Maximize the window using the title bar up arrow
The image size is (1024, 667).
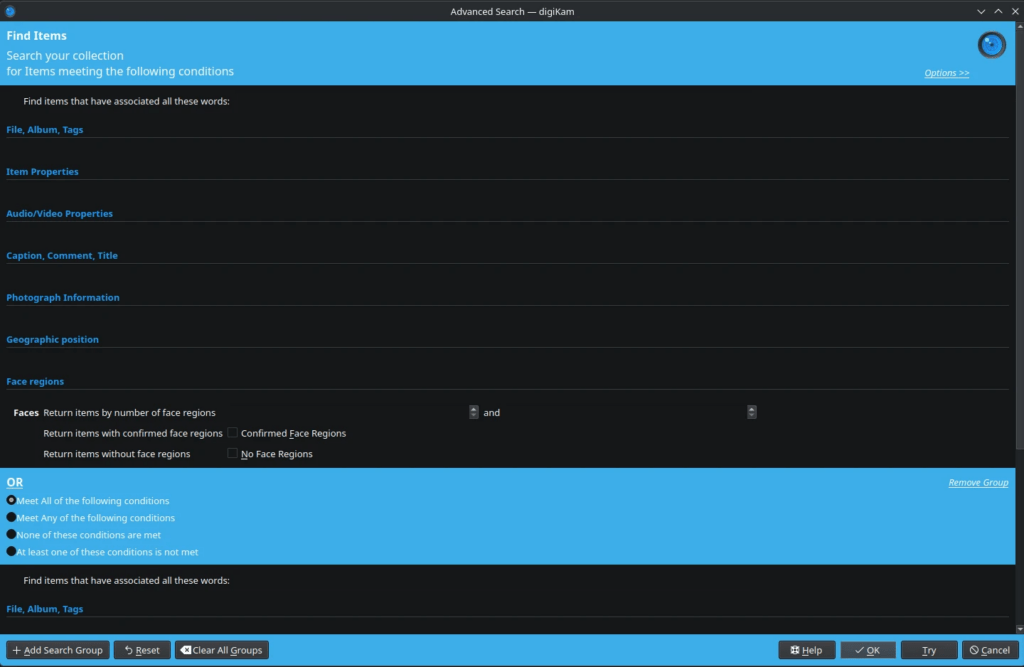tap(998, 11)
